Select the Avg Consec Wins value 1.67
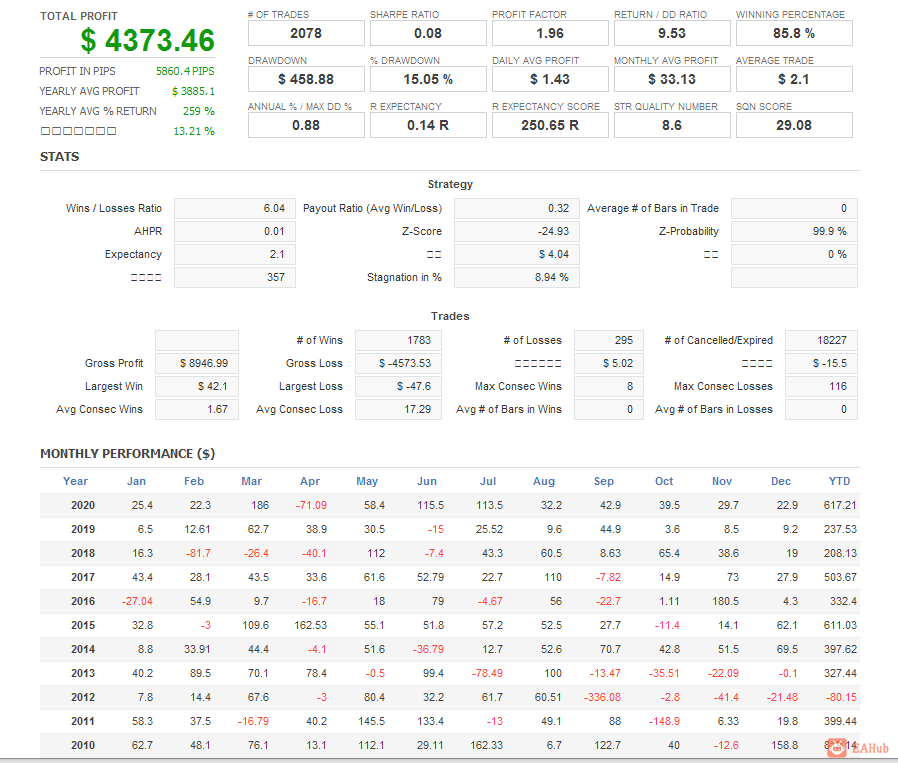The width and height of the screenshot is (898, 763). tap(196, 409)
